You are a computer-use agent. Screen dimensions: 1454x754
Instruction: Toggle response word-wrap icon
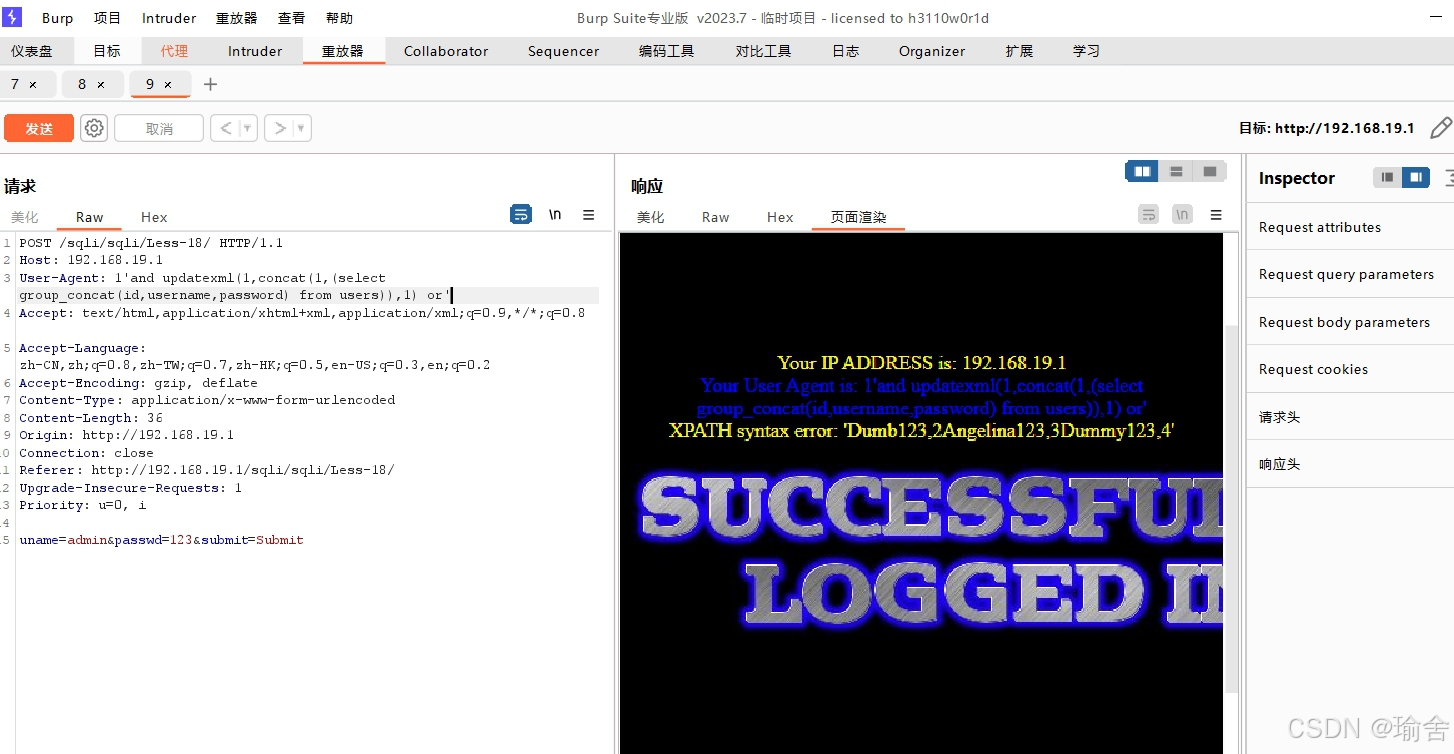pyautogui.click(x=1149, y=215)
